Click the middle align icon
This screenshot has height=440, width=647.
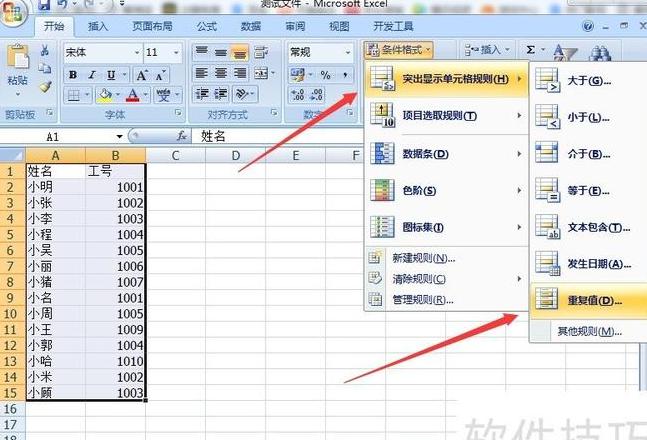[221, 52]
